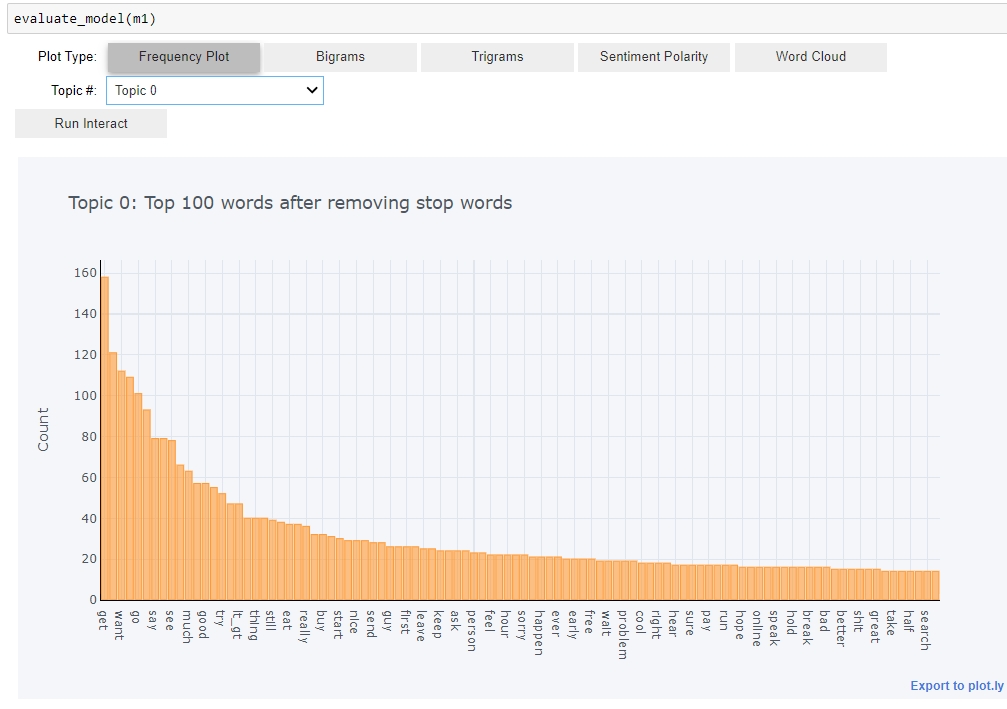Image resolution: width=1007 pixels, height=709 pixels.
Task: Switch plot type to Bigrams
Action: click(340, 57)
